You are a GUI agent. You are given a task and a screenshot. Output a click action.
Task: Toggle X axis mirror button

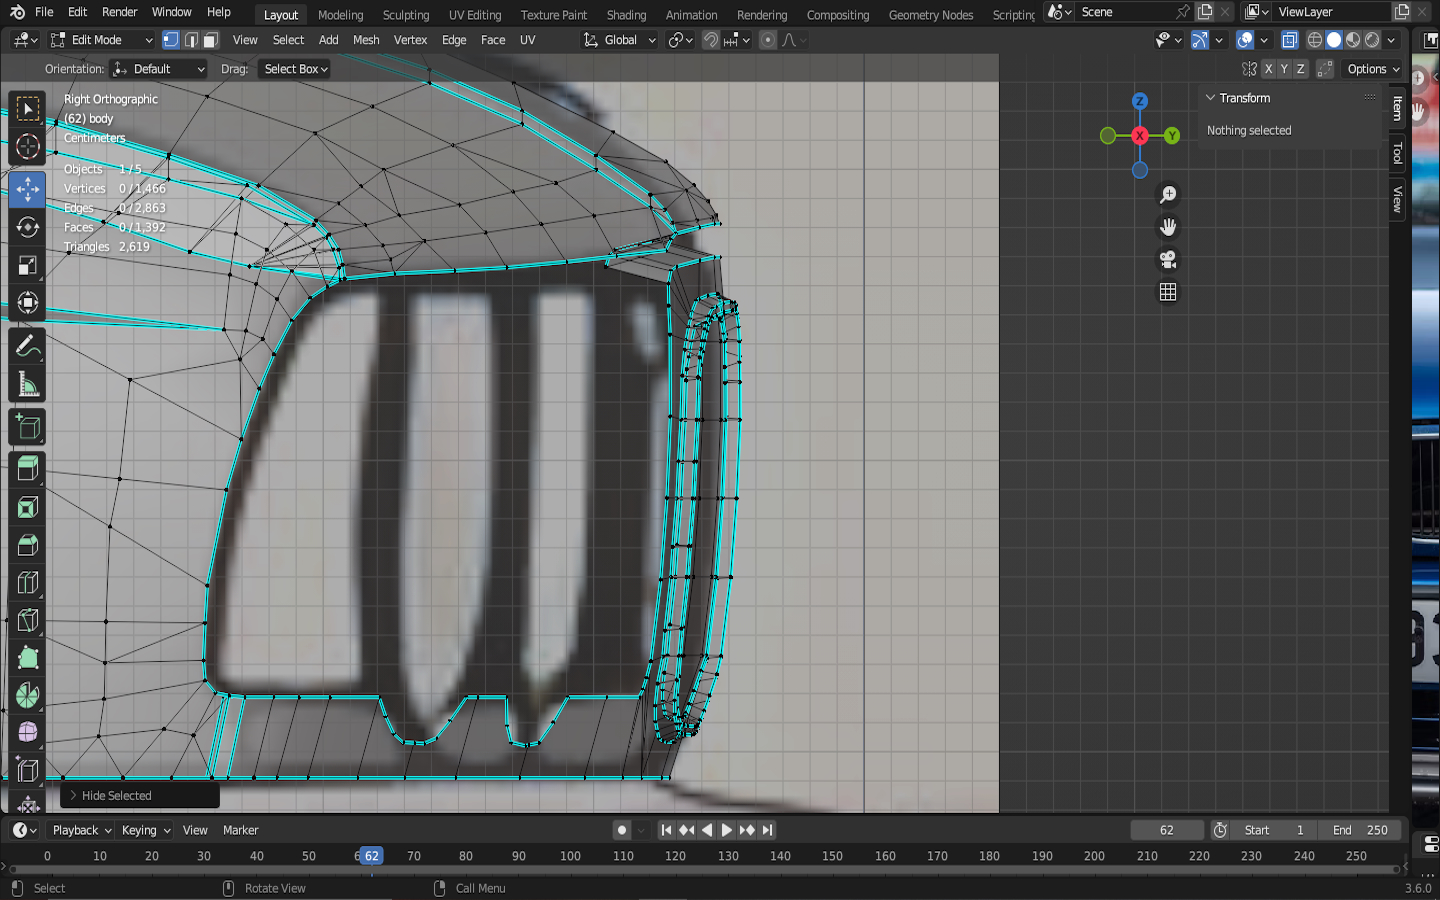1268,69
